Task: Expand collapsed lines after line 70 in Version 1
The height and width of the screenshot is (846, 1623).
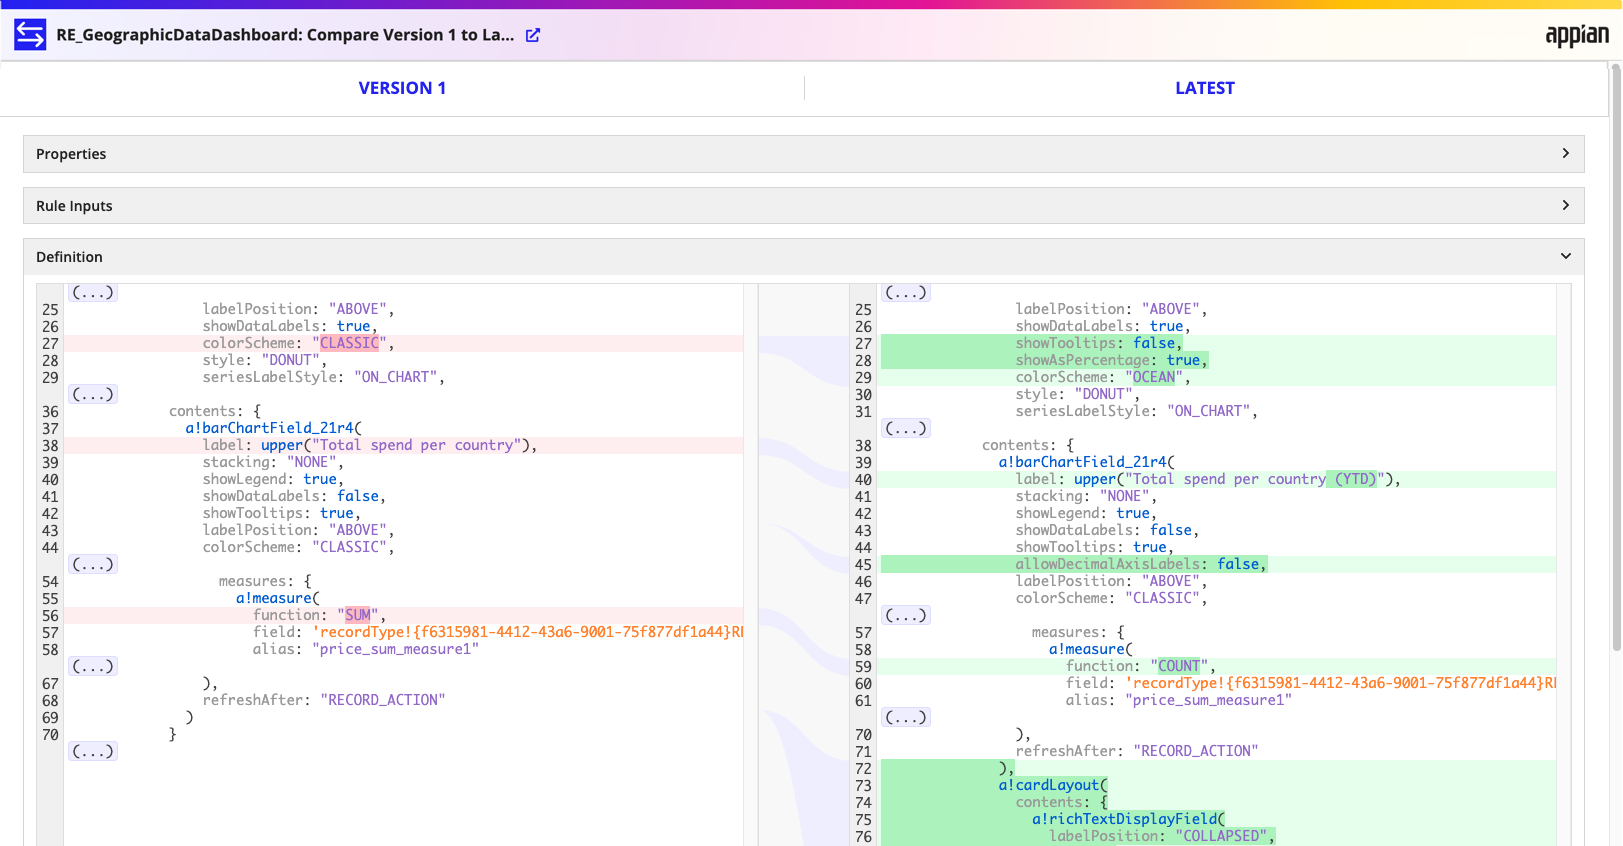Action: point(93,752)
